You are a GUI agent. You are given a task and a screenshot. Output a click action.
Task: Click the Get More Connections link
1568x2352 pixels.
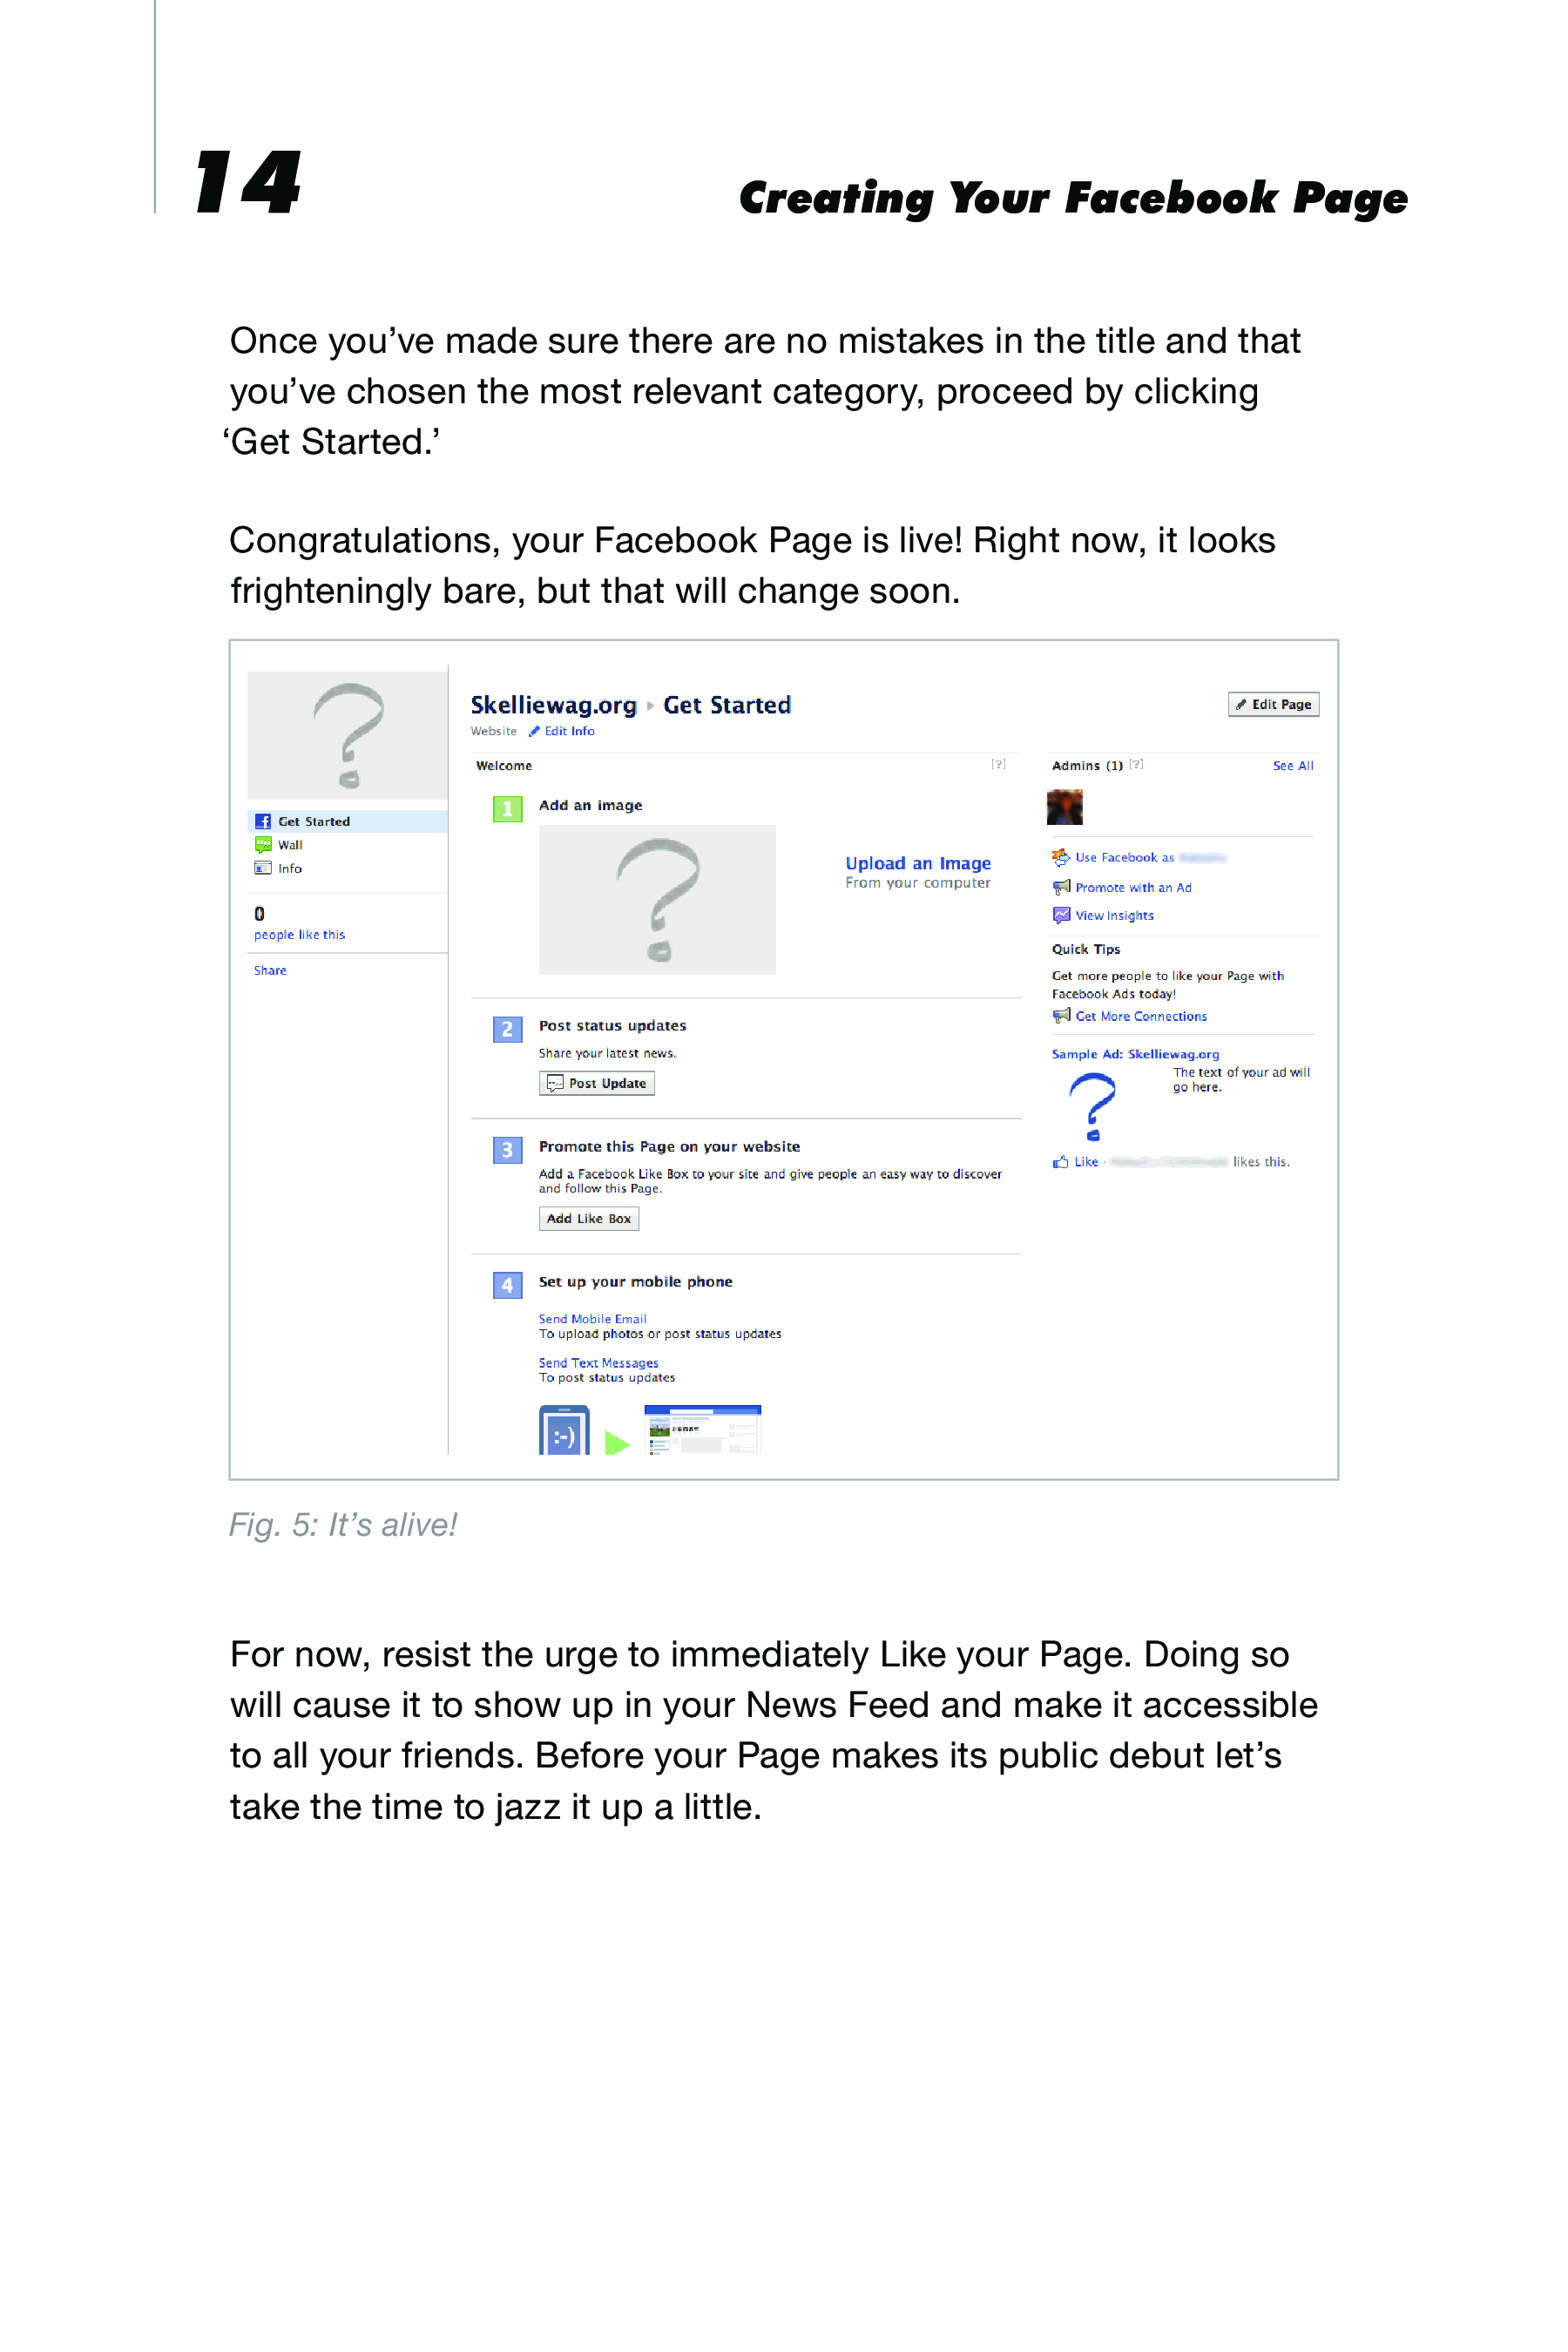pyautogui.click(x=1141, y=1017)
